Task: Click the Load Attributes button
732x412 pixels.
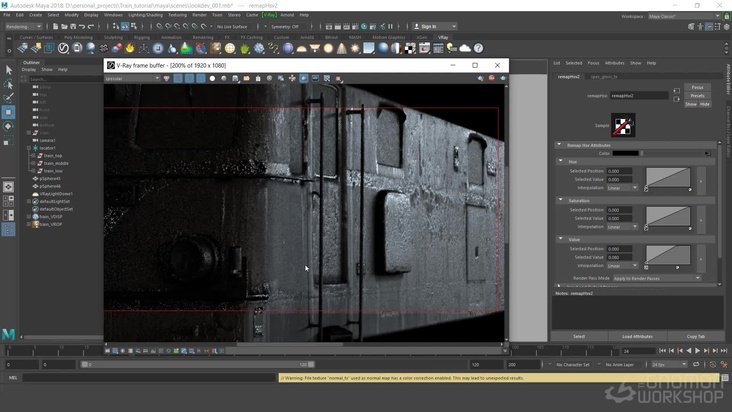Action: (x=637, y=336)
